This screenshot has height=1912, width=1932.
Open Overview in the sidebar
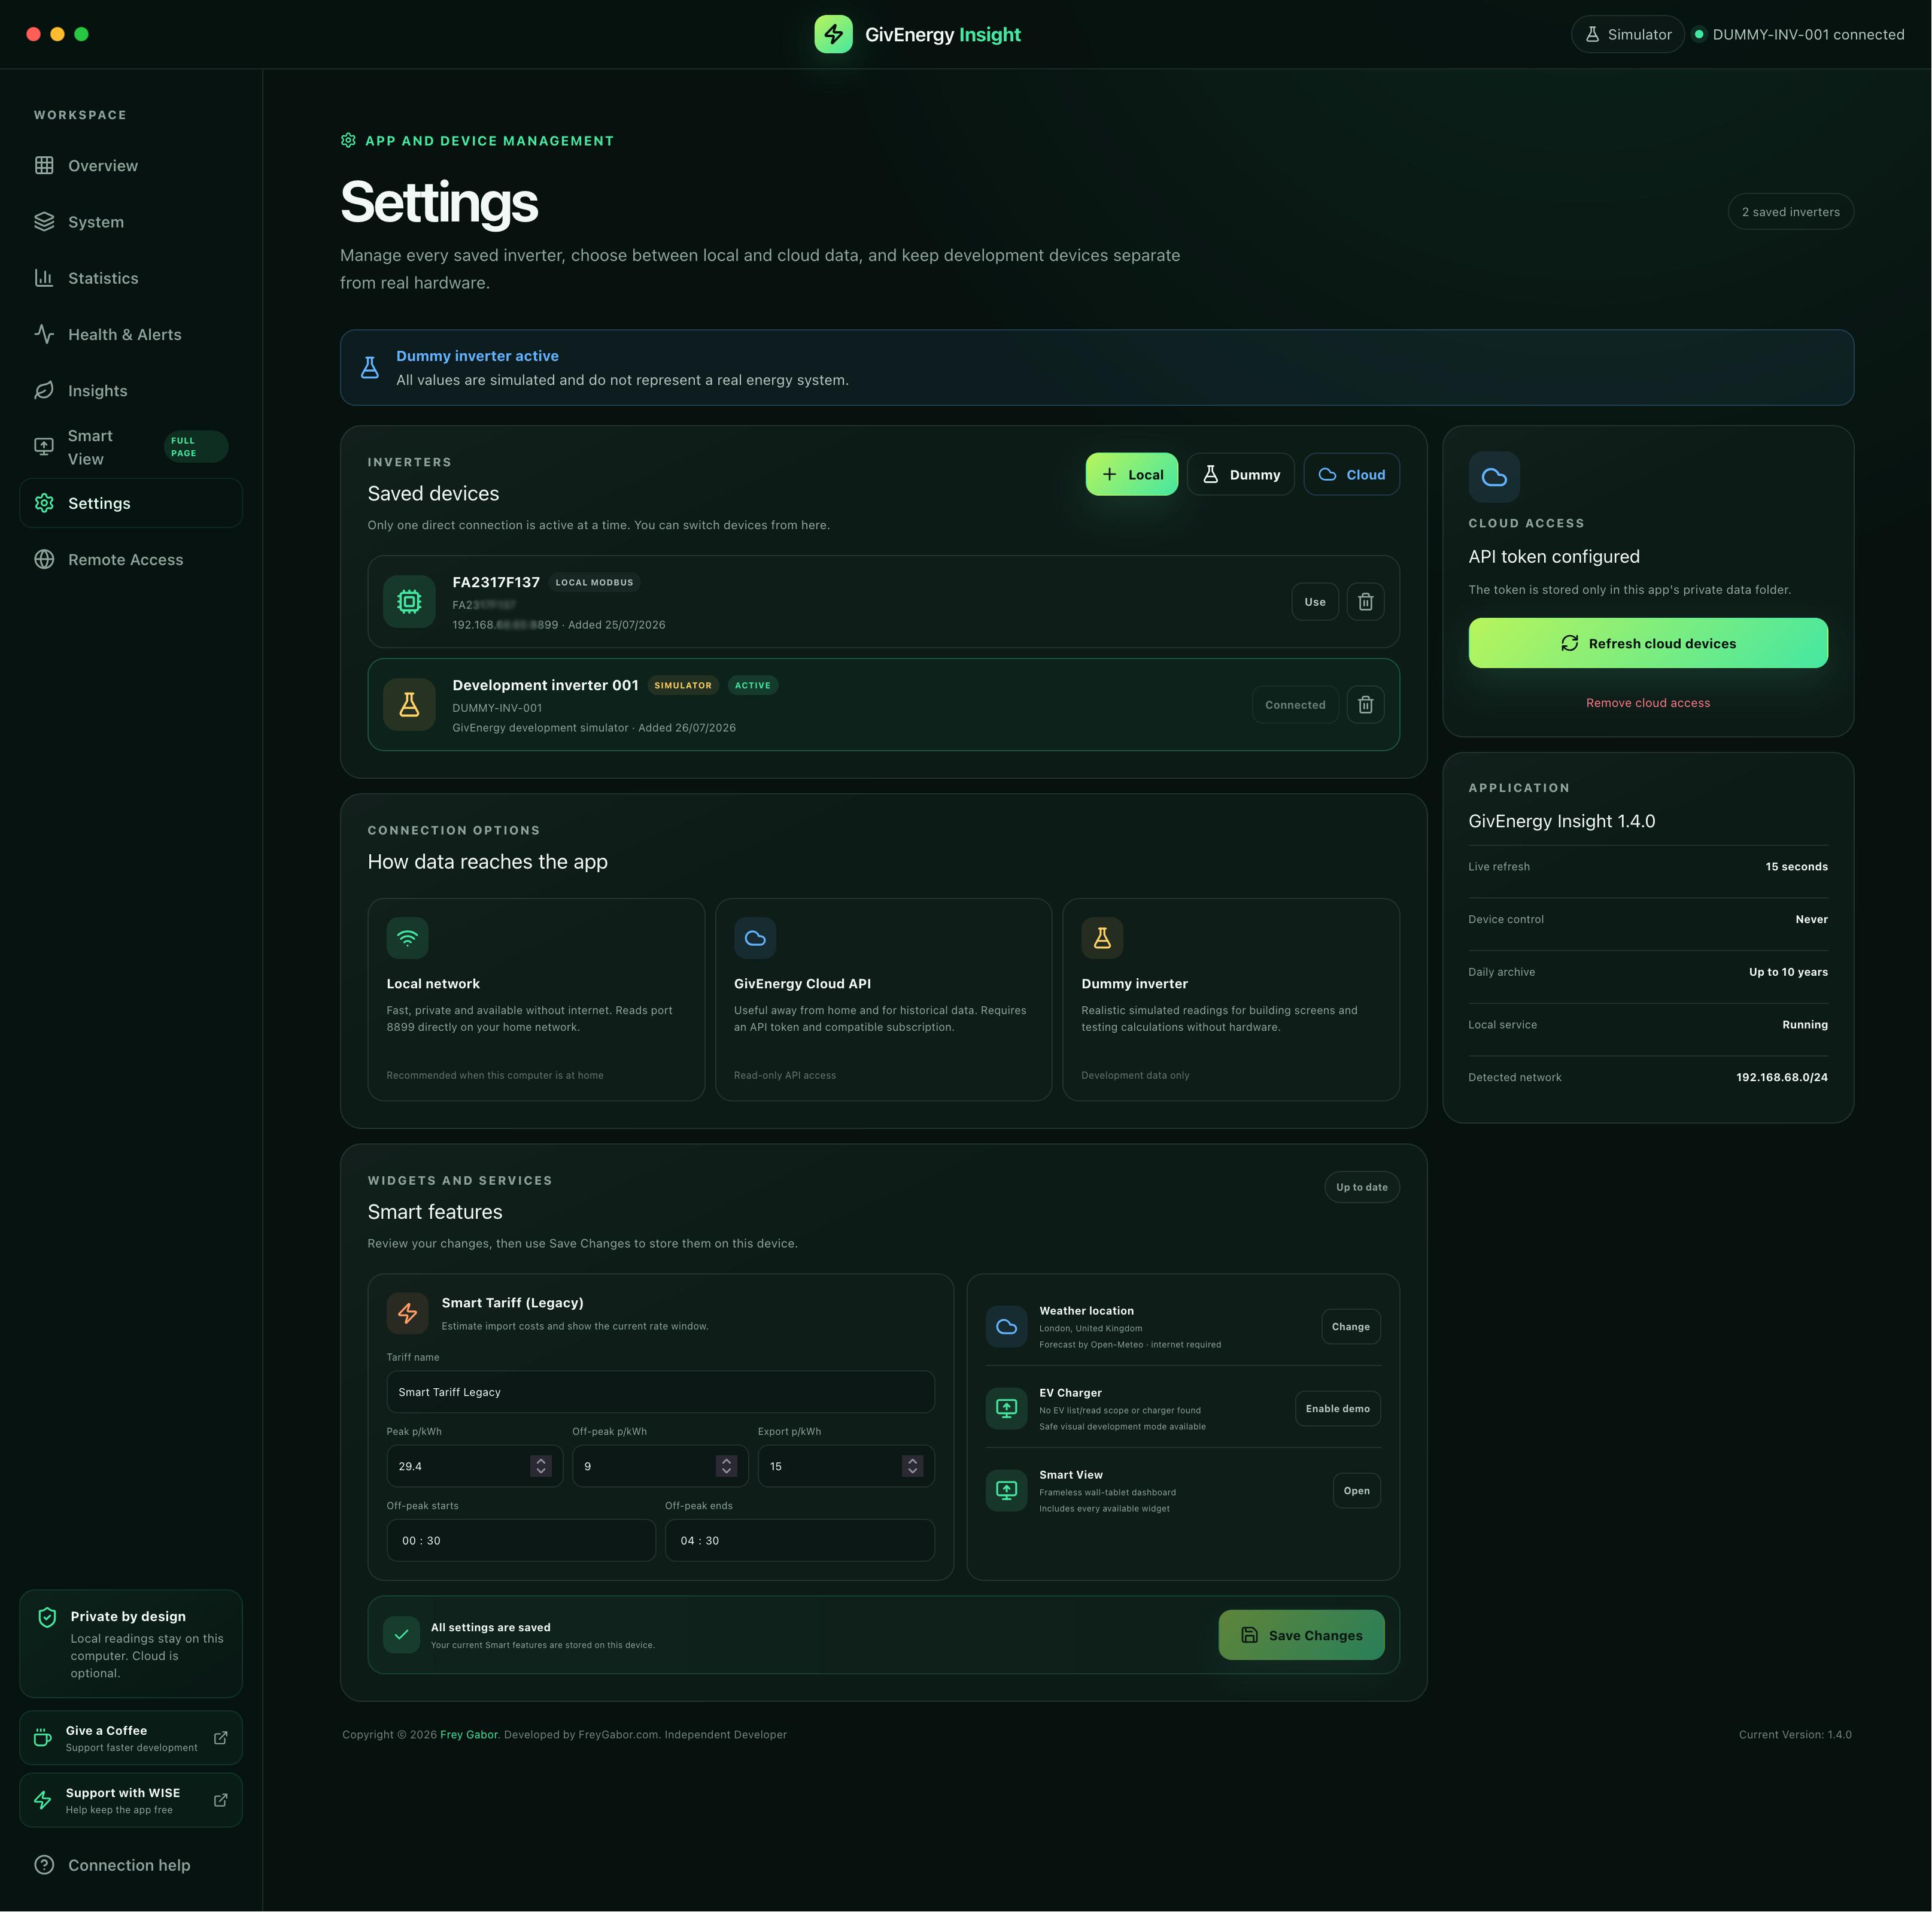tap(131, 166)
